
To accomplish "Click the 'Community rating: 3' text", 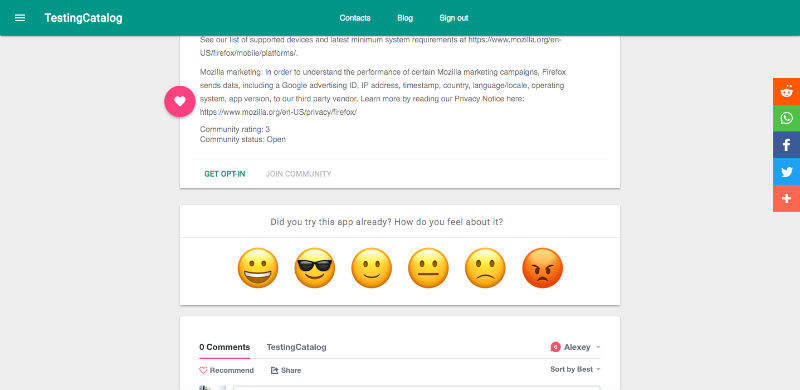I will 235,130.
